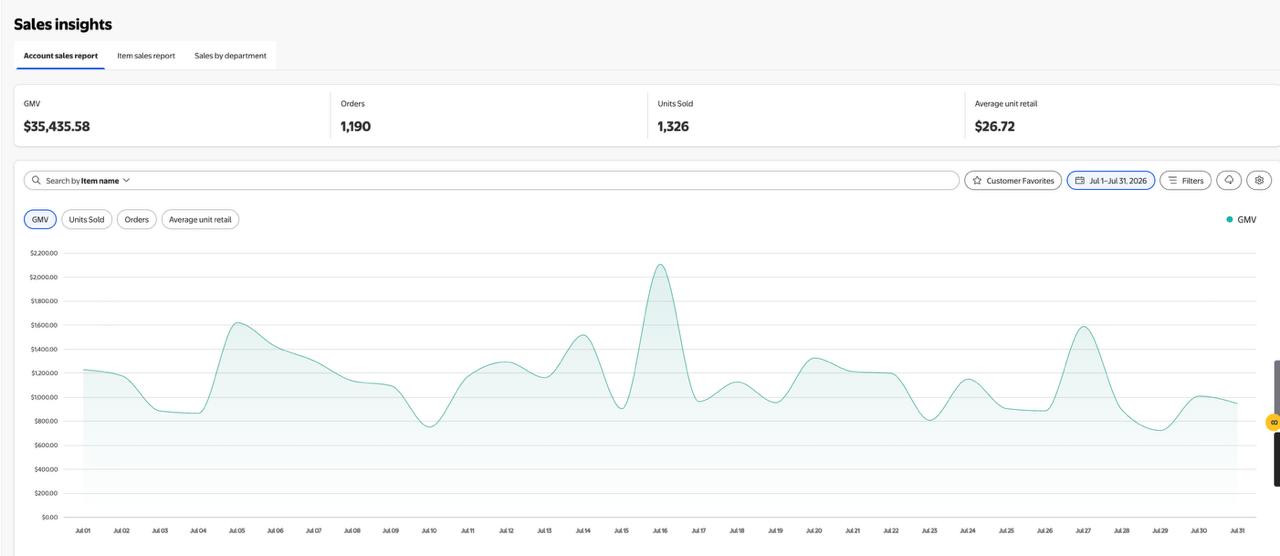Screen dimensions: 1280x556
Task: Click the Jul 01 axis label
Action: (x=83, y=531)
